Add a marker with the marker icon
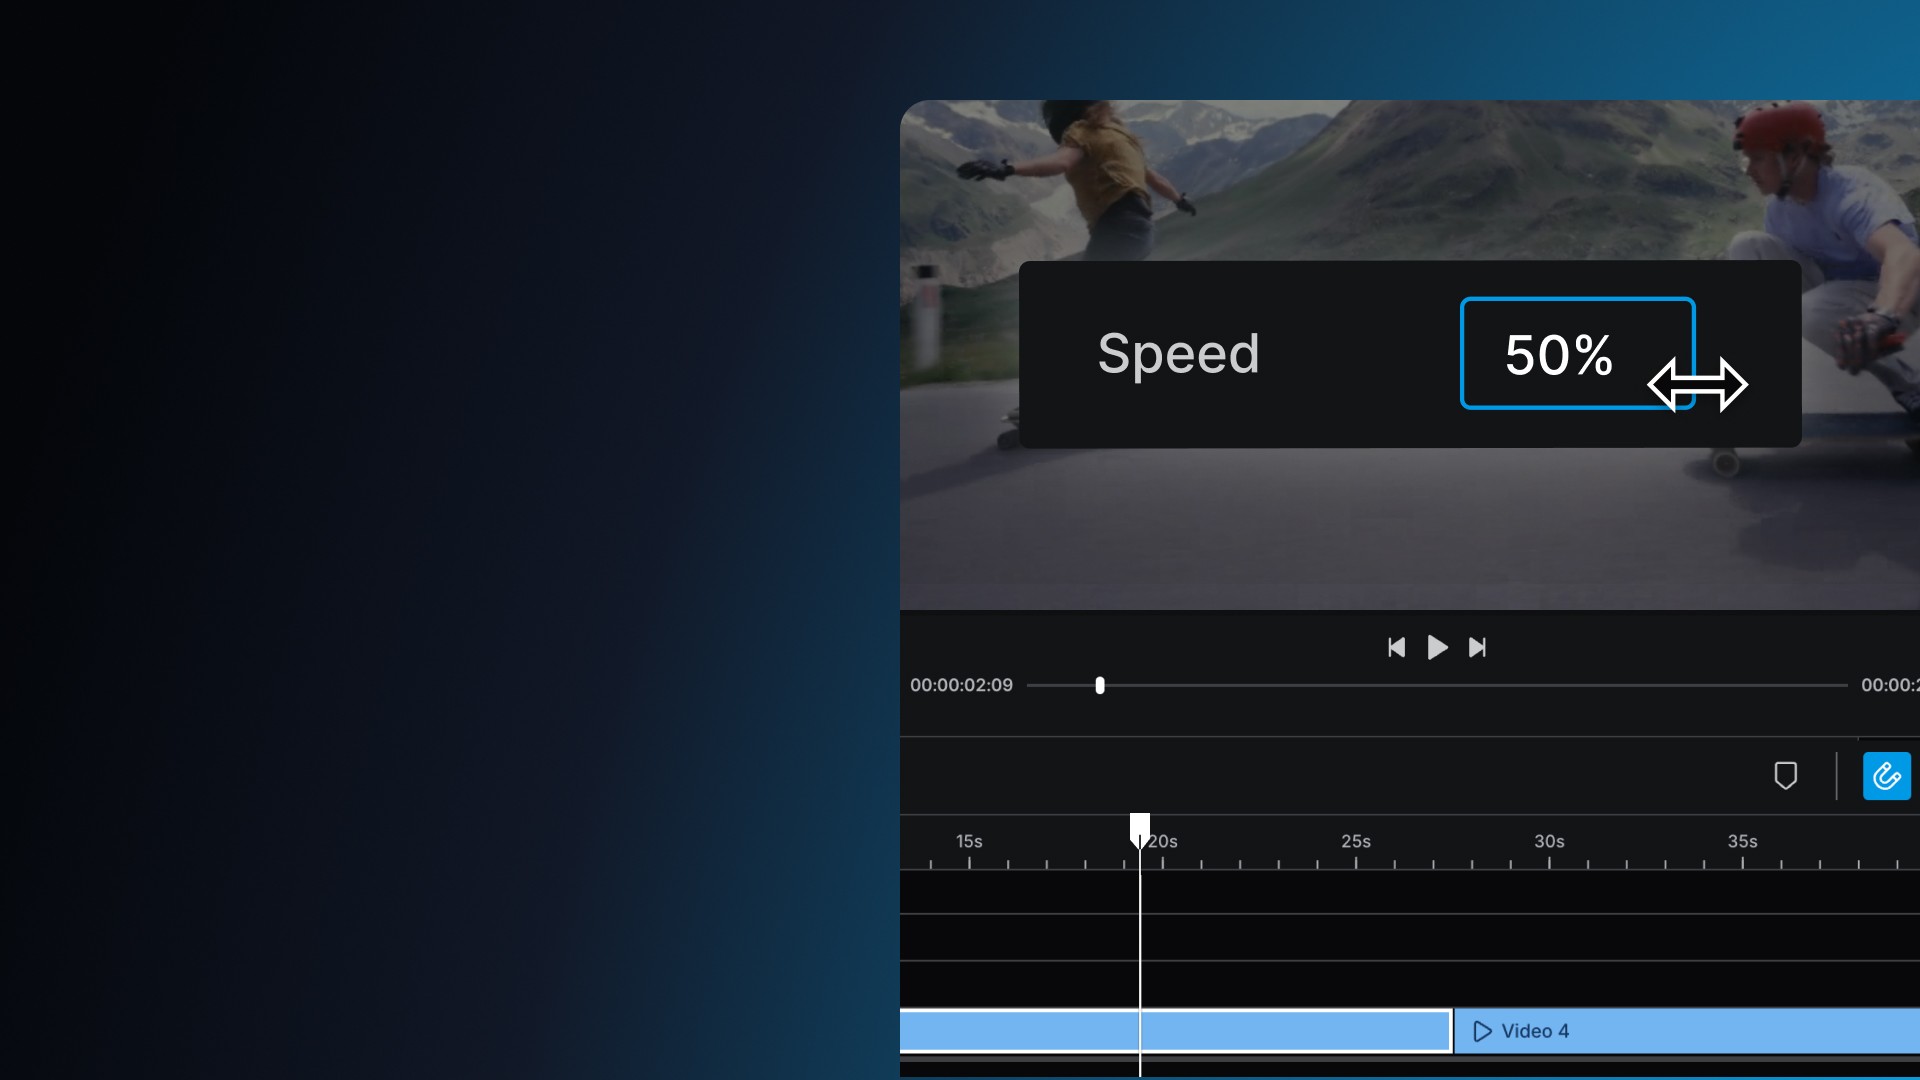This screenshot has width=1920, height=1080. [1785, 776]
